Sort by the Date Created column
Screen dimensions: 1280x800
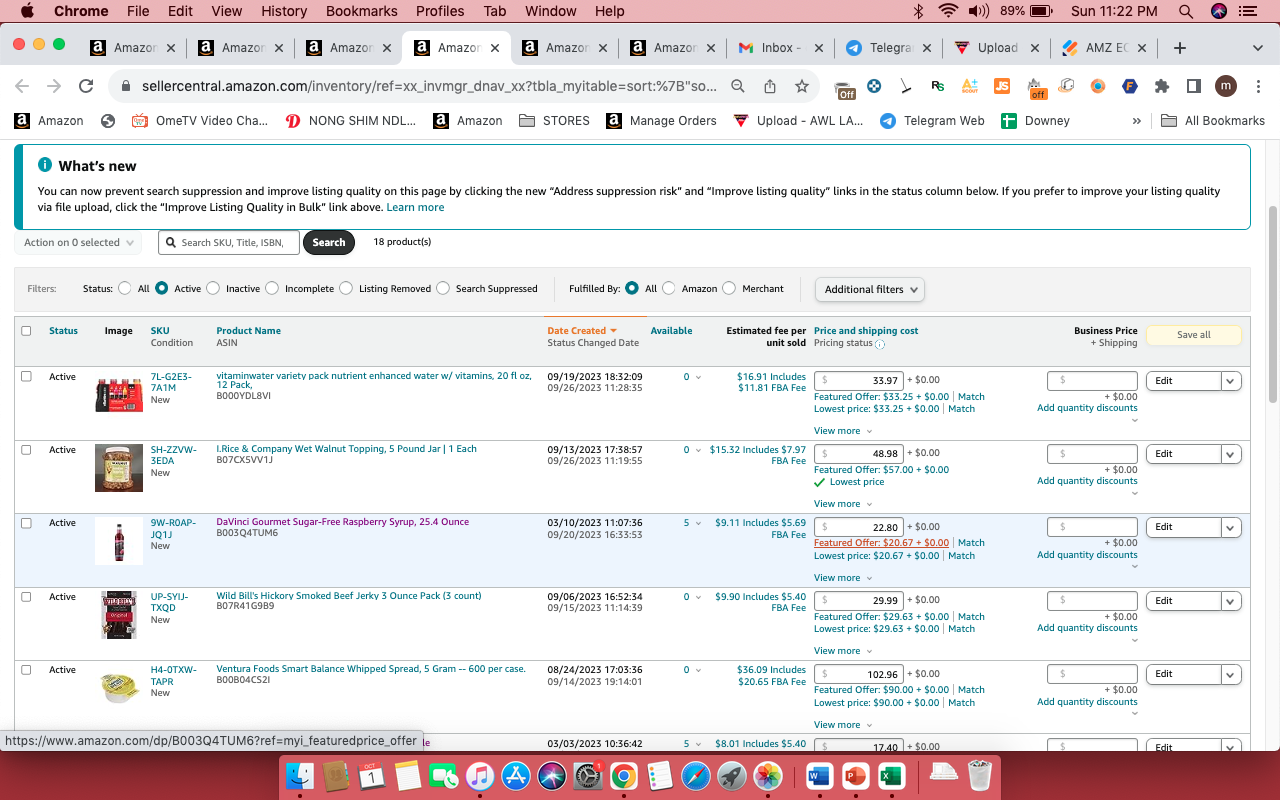(x=582, y=331)
